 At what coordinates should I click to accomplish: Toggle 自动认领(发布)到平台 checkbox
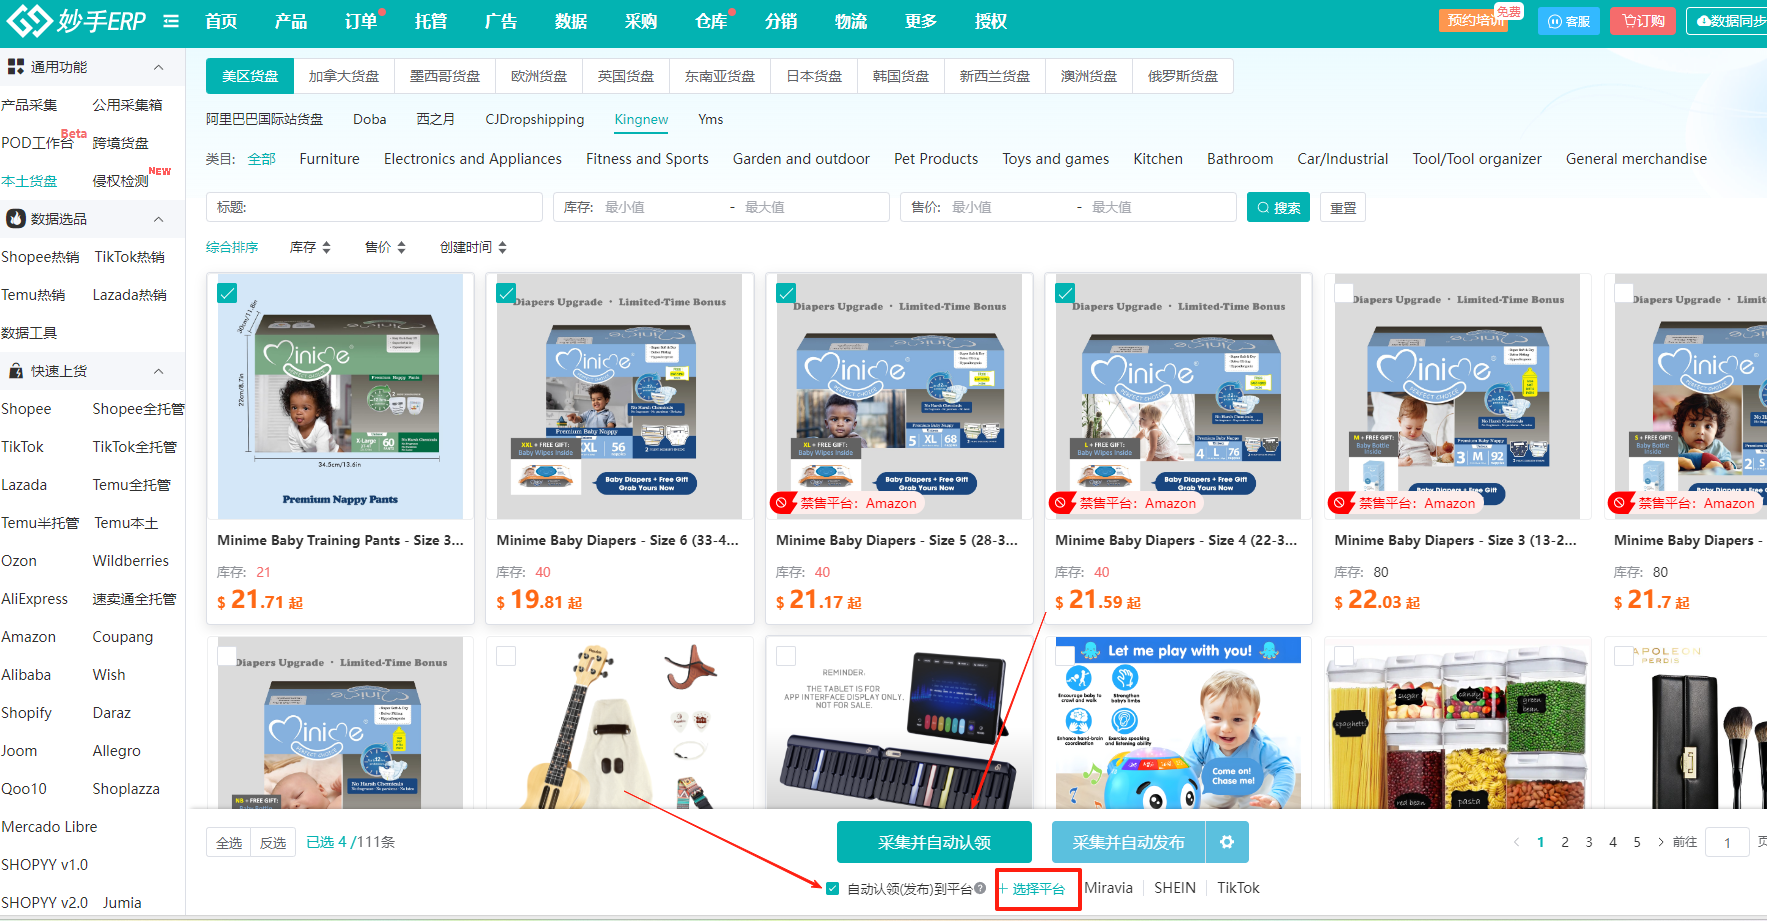pos(832,888)
